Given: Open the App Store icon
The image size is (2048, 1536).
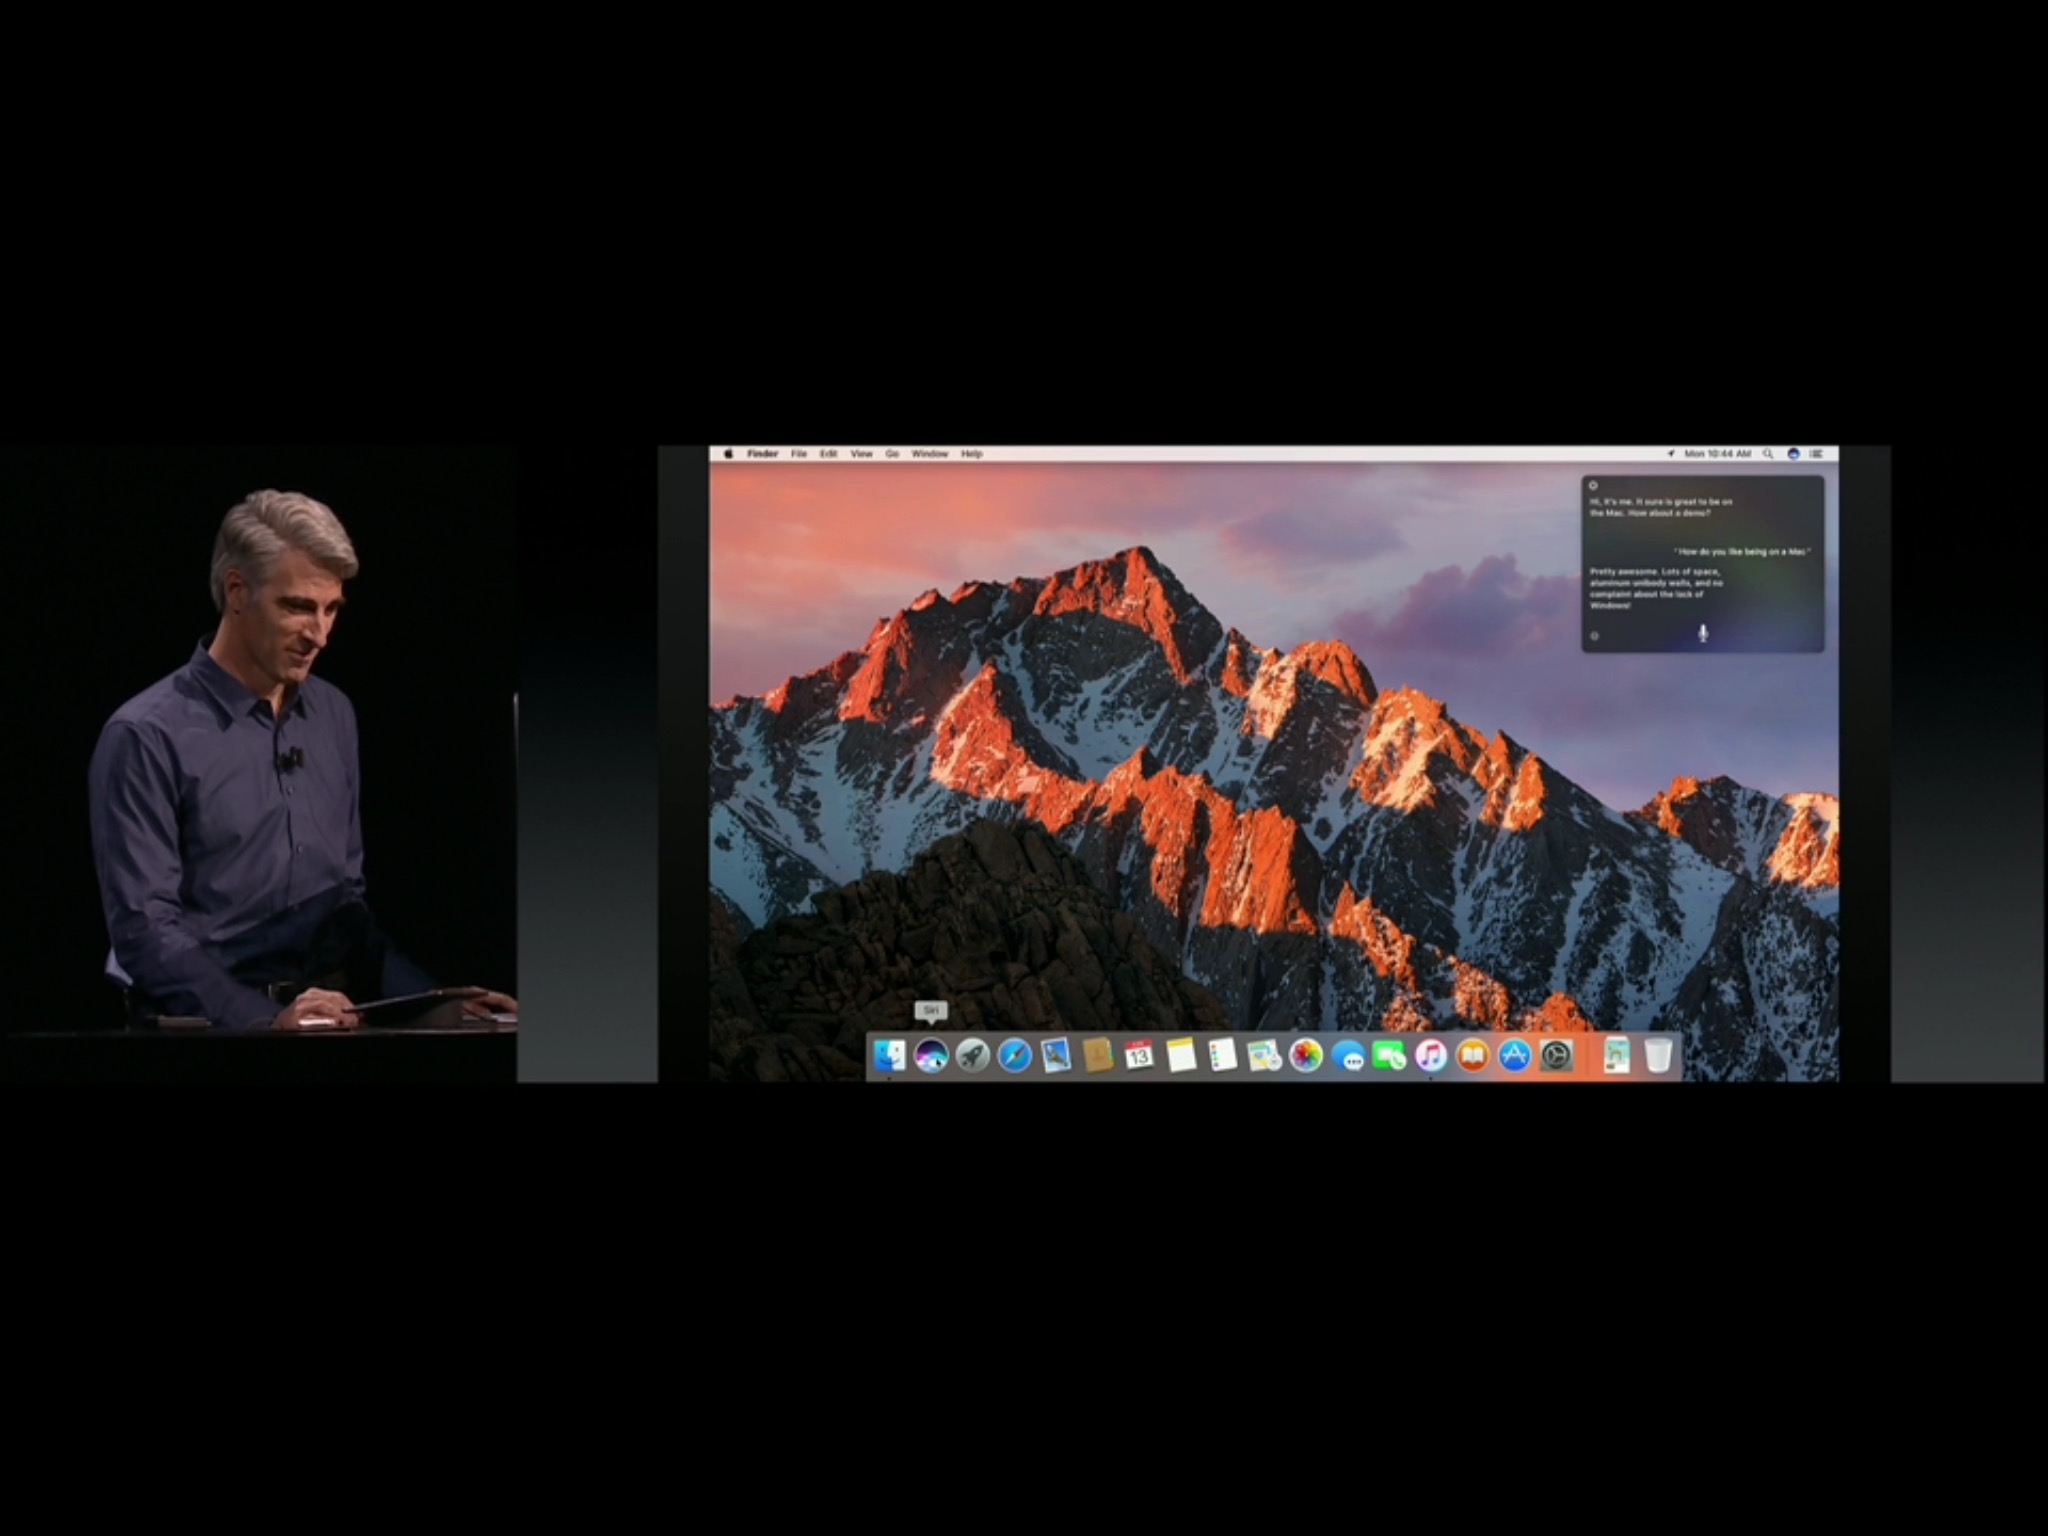Looking at the screenshot, I should point(1514,1056).
